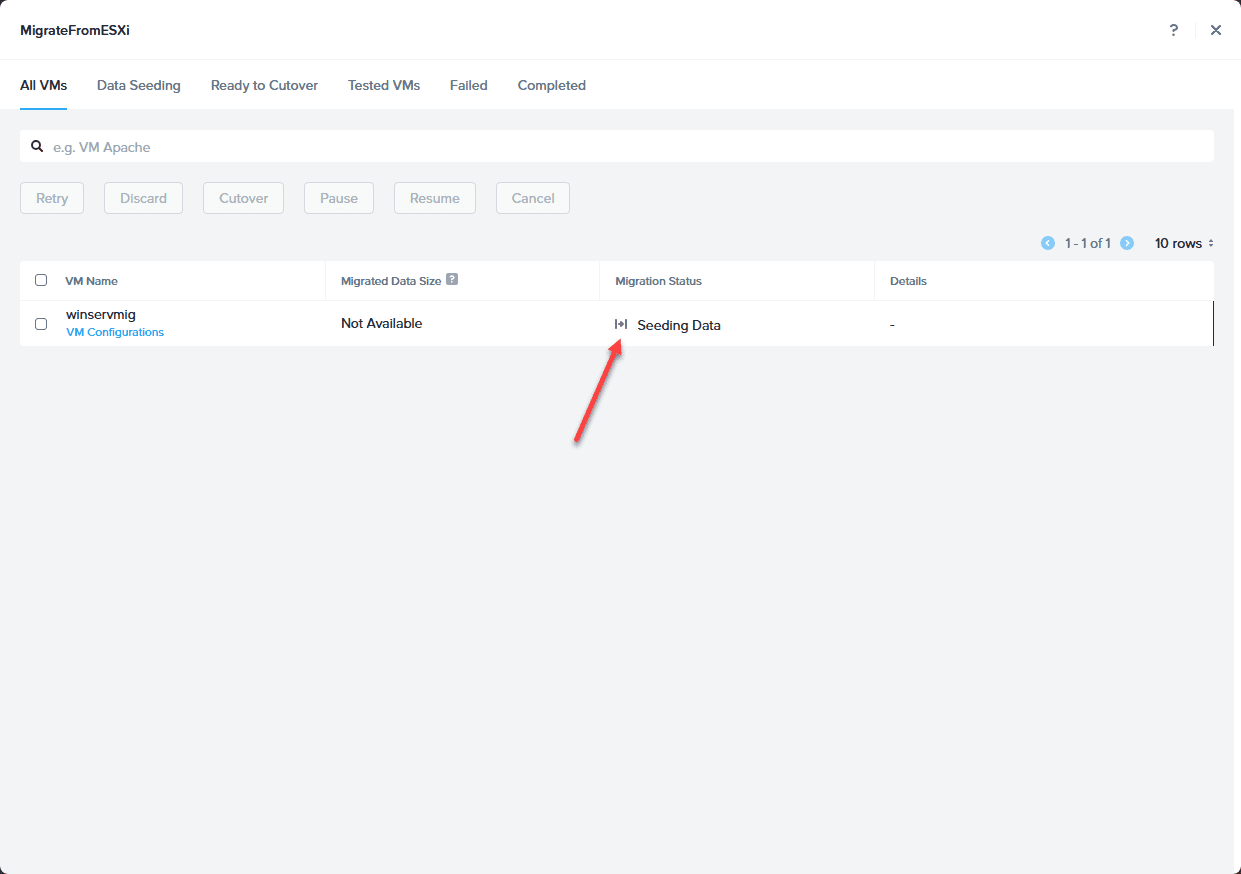Click the Pause button
This screenshot has width=1241, height=874.
pyautogui.click(x=339, y=198)
